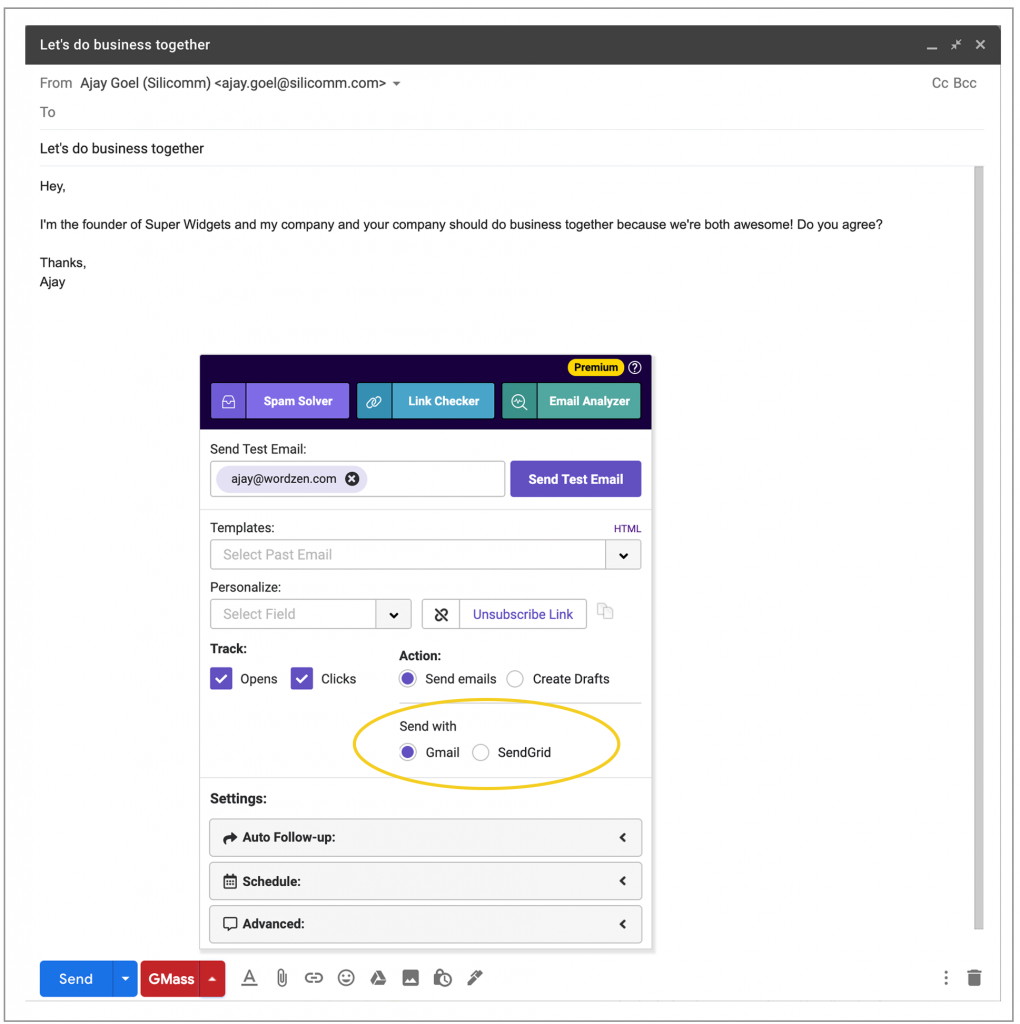Viewport: 1020px width, 1024px height.
Task: Uncheck the Opens tracking checkbox
Action: (x=221, y=679)
